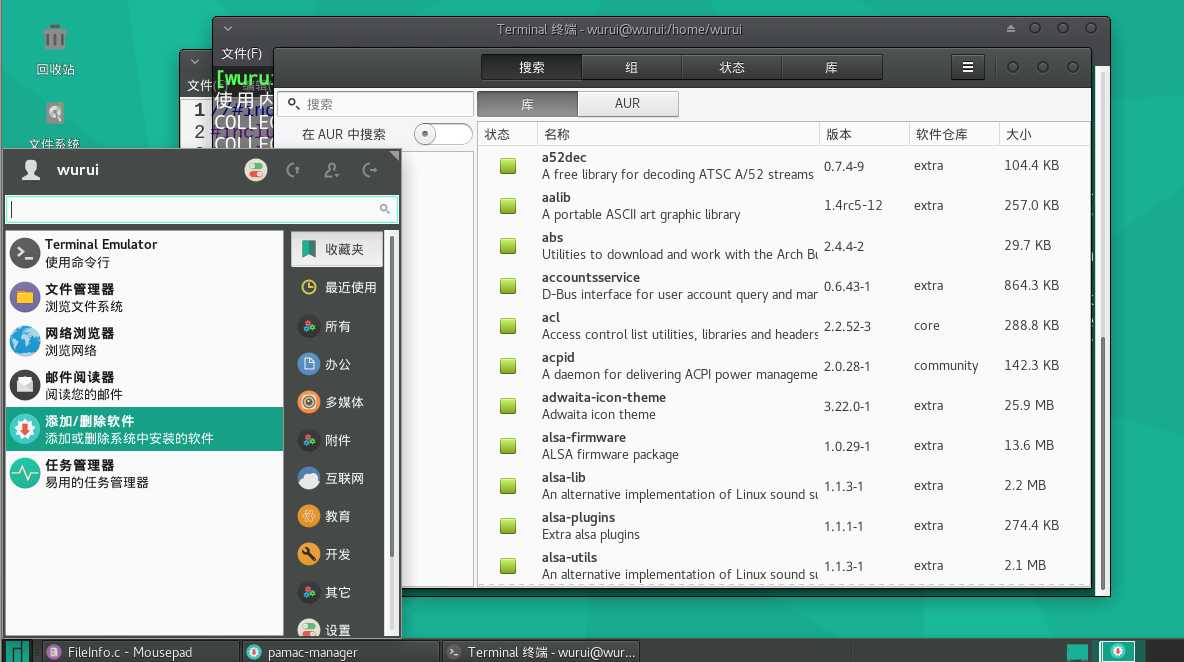This screenshot has width=1184, height=662.
Task: Switch to Terminal 终端 taskbar item
Action: click(541, 651)
